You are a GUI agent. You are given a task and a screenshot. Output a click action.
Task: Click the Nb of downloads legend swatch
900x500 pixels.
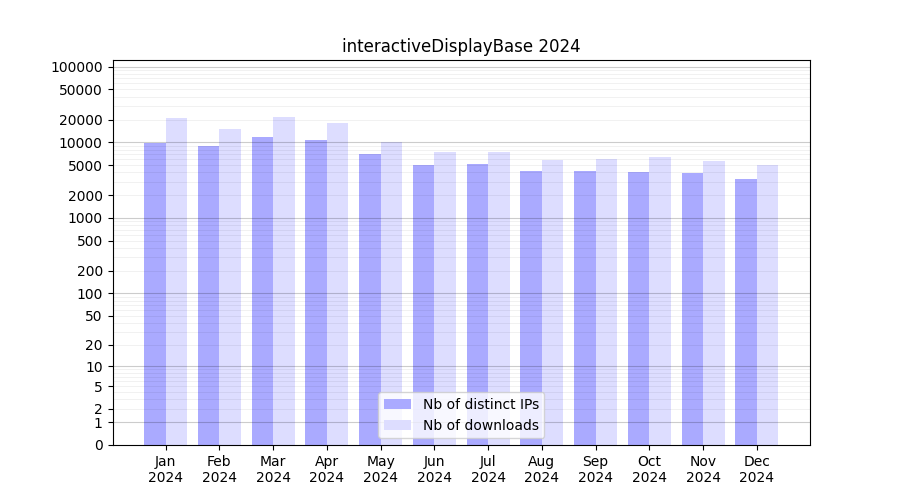[x=398, y=425]
